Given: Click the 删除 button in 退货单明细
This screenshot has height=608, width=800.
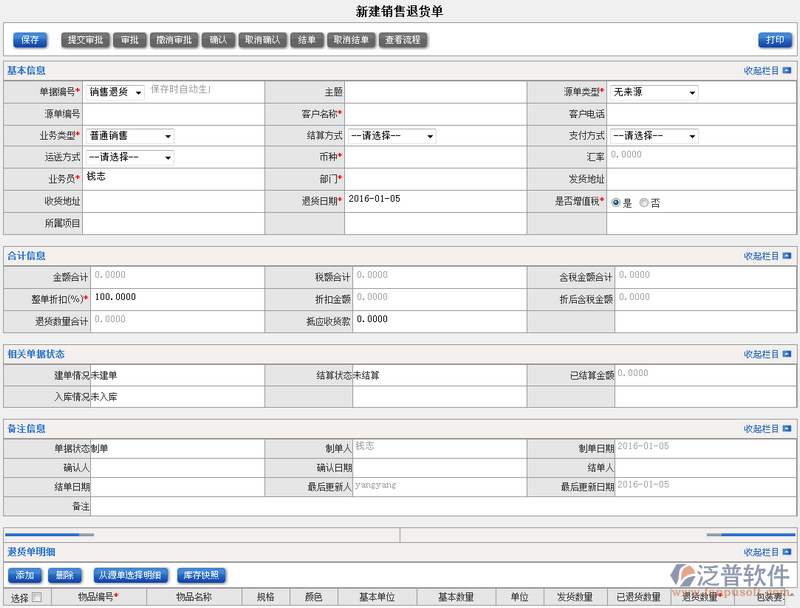Looking at the screenshot, I should [65, 575].
